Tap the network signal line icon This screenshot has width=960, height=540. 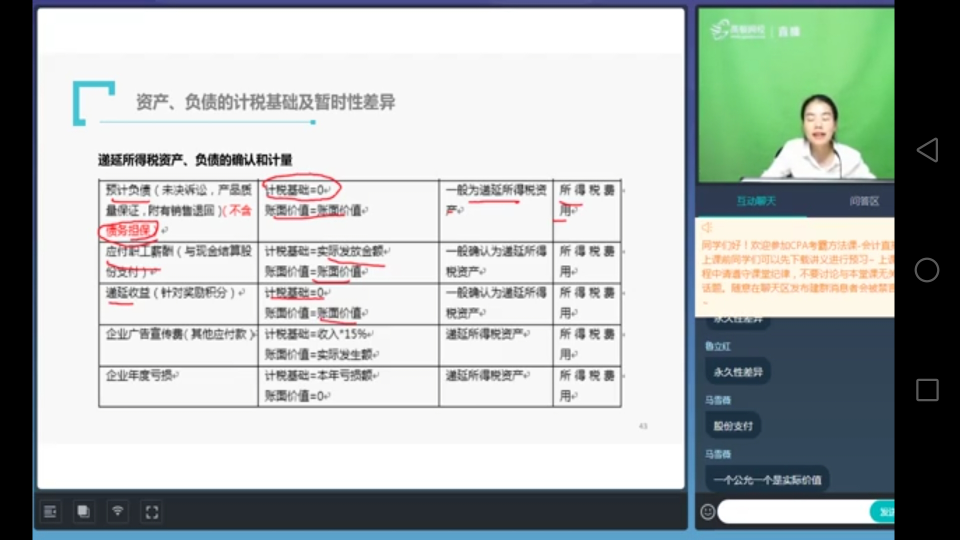(118, 511)
